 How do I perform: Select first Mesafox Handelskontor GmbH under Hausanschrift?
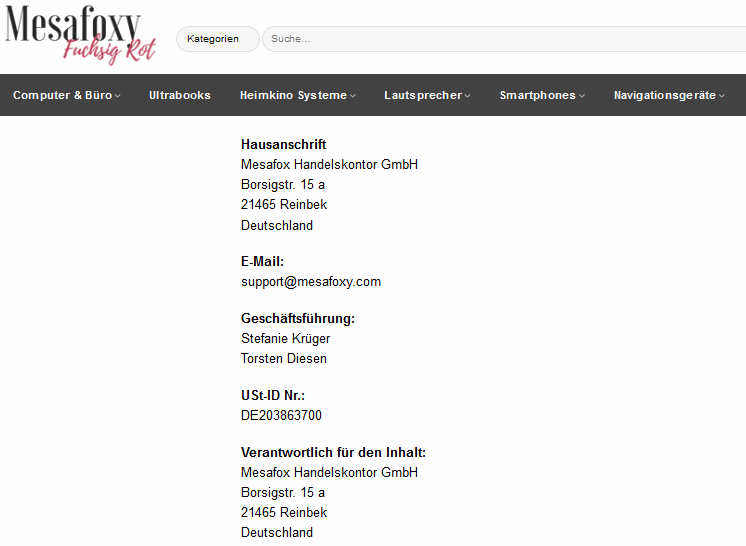point(329,165)
